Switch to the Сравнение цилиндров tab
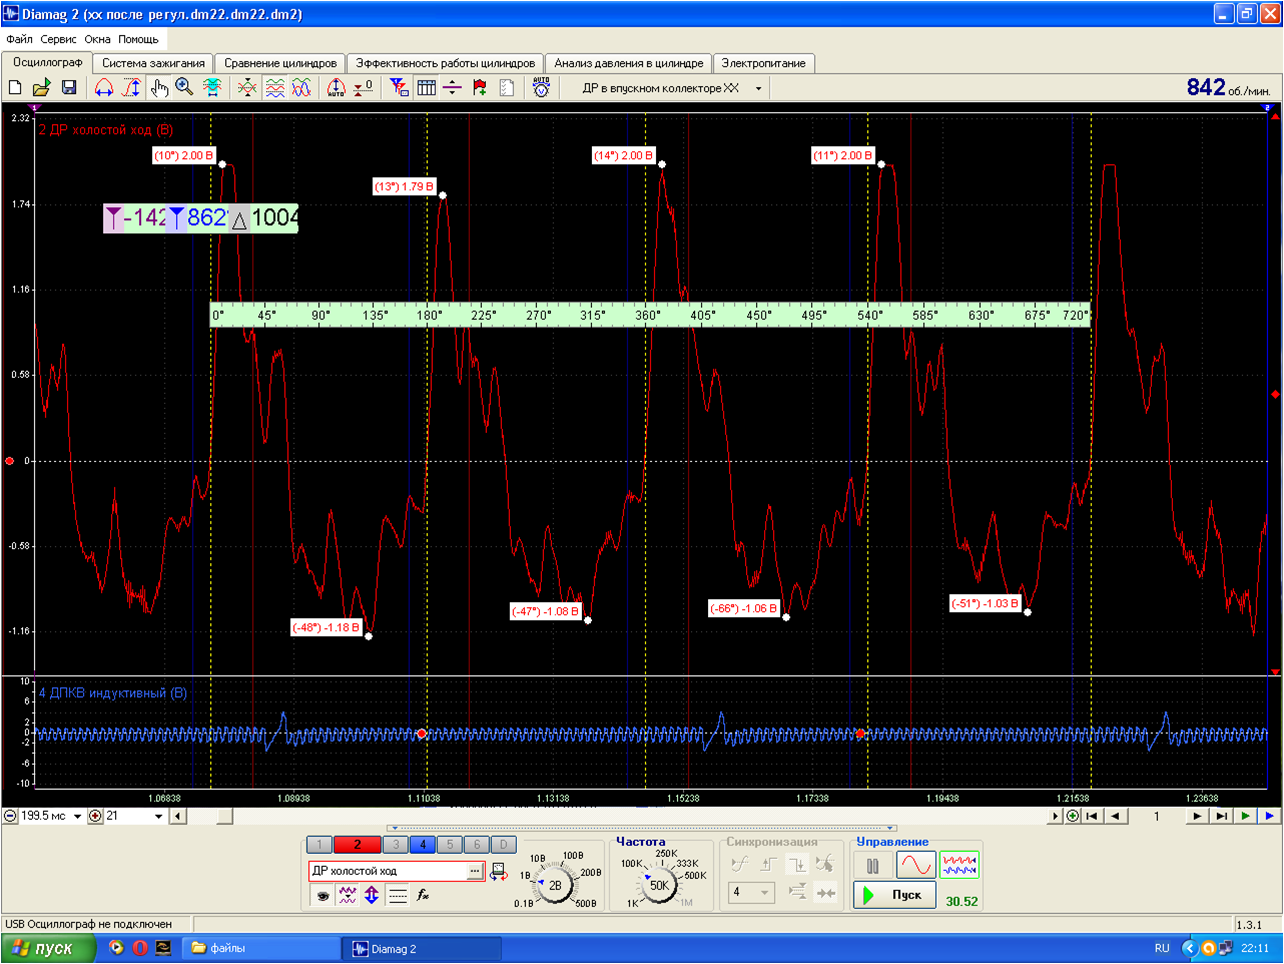Viewport: 1284px width, 964px height. point(280,63)
